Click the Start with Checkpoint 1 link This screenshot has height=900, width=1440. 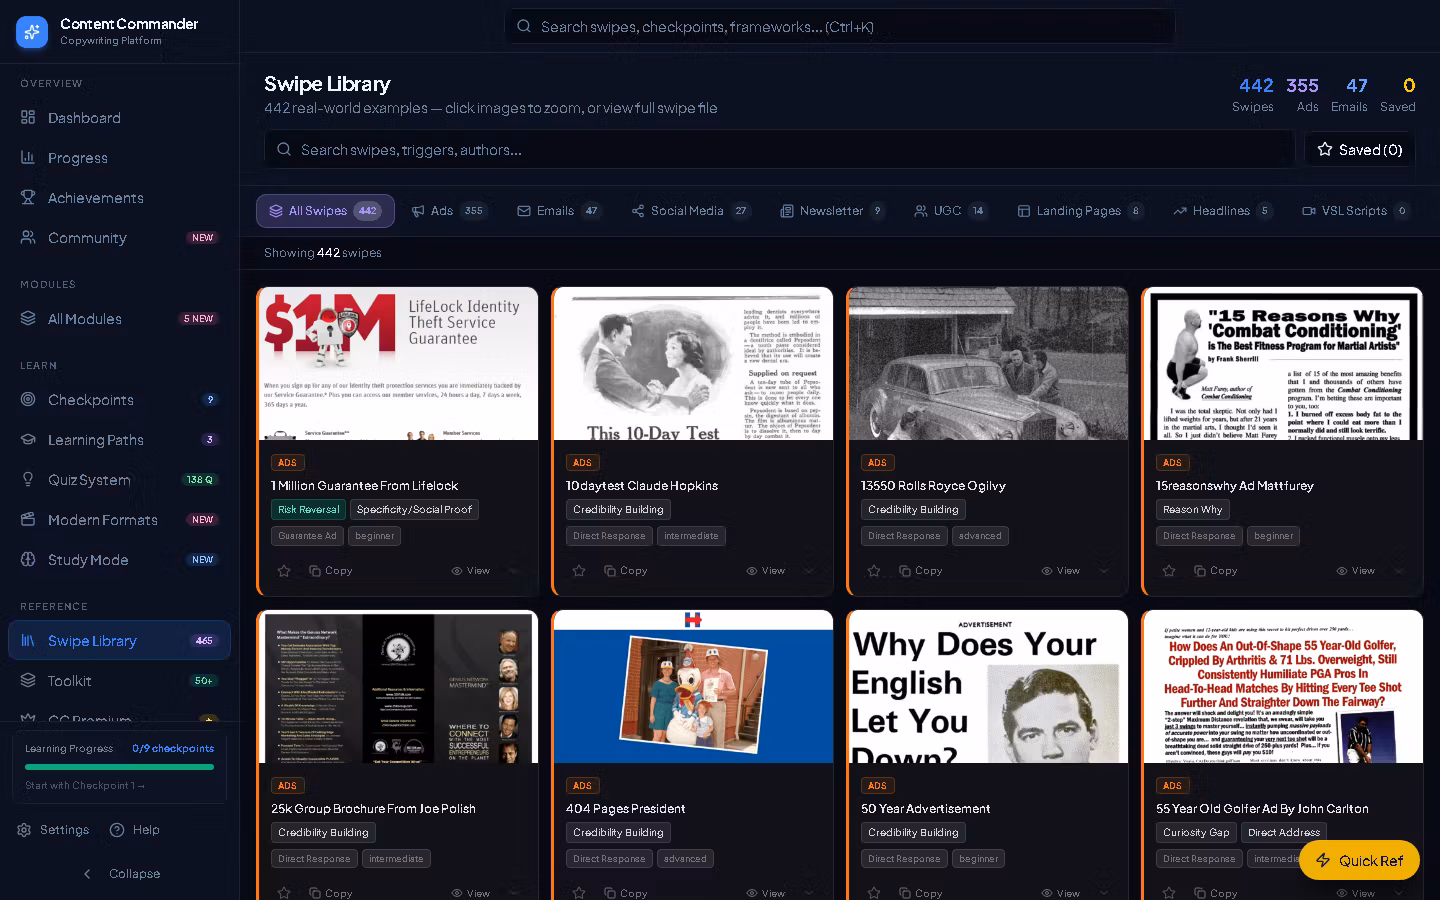pos(85,786)
